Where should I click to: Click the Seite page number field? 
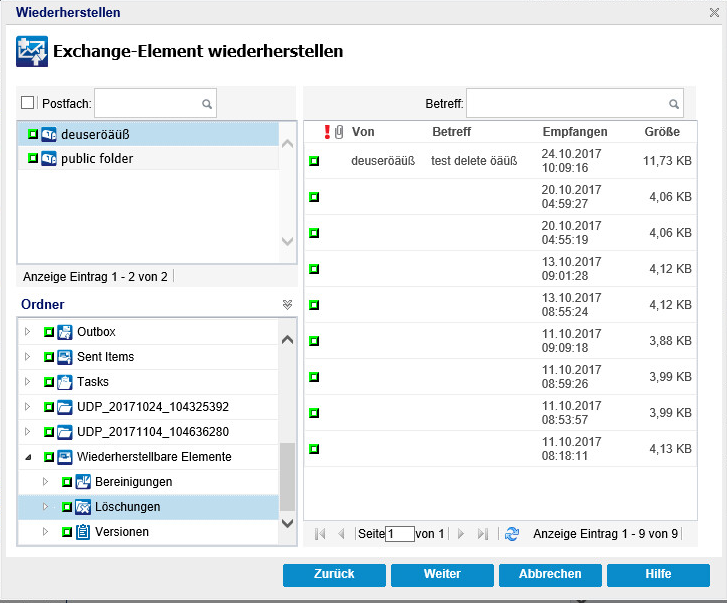click(399, 534)
